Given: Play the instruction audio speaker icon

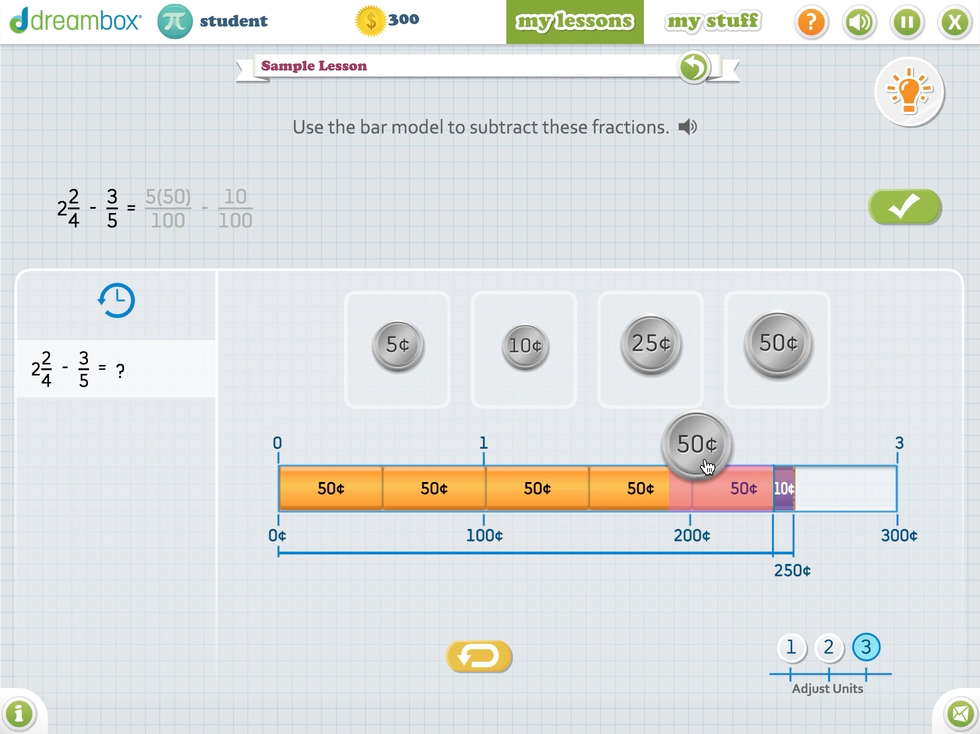Looking at the screenshot, I should tap(688, 127).
